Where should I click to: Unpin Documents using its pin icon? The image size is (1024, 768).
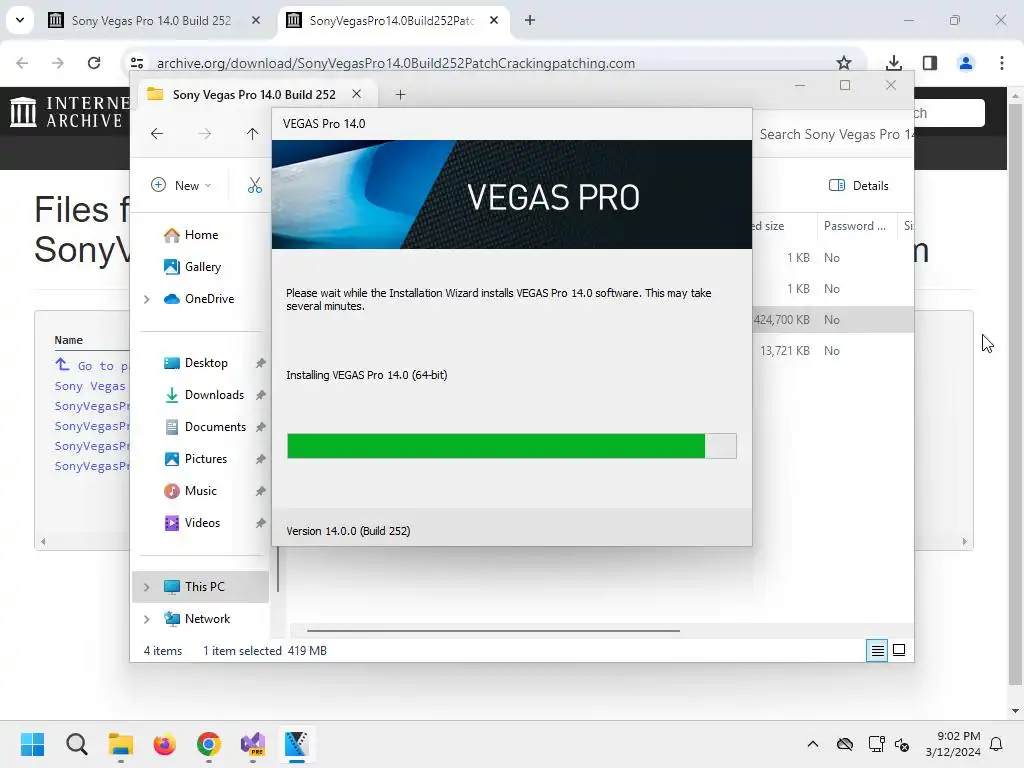(x=261, y=427)
